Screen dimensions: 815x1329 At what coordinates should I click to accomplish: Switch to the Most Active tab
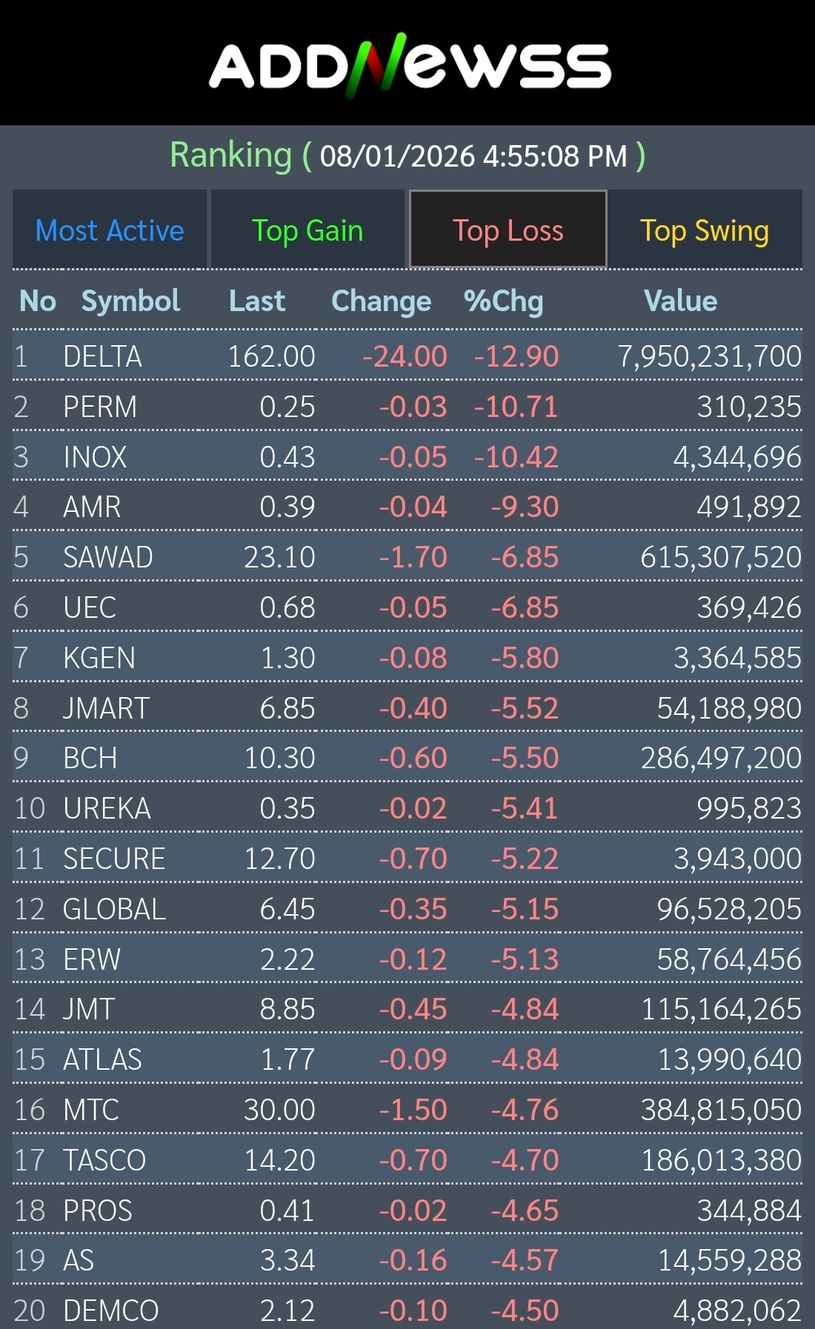coord(110,230)
